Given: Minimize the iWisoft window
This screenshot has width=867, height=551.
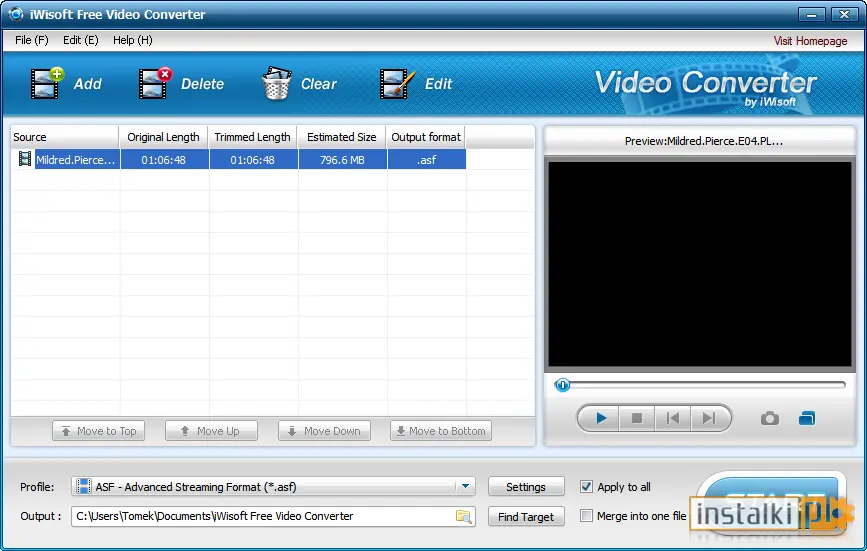Looking at the screenshot, I should click(812, 14).
